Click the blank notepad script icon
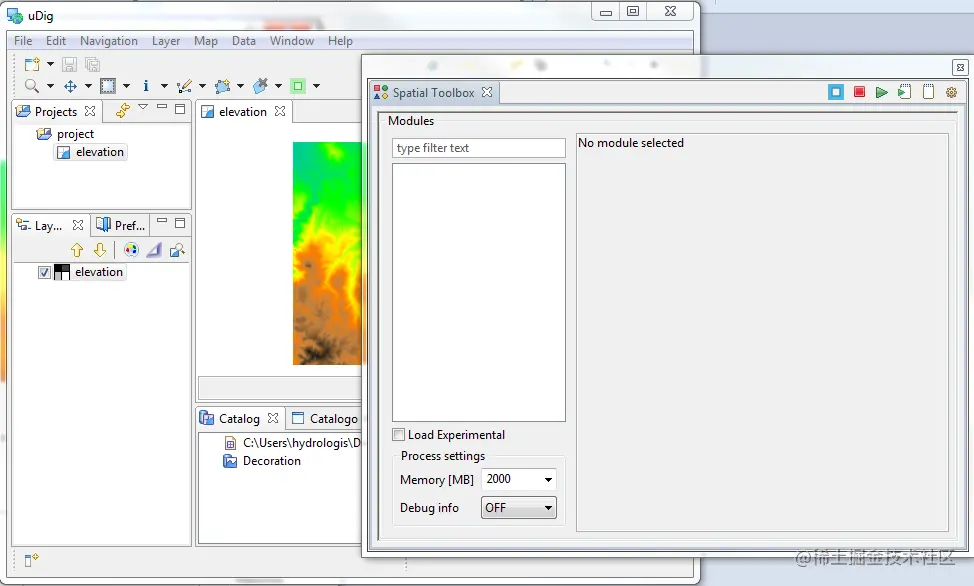Image resolution: width=974 pixels, height=586 pixels. [x=928, y=92]
